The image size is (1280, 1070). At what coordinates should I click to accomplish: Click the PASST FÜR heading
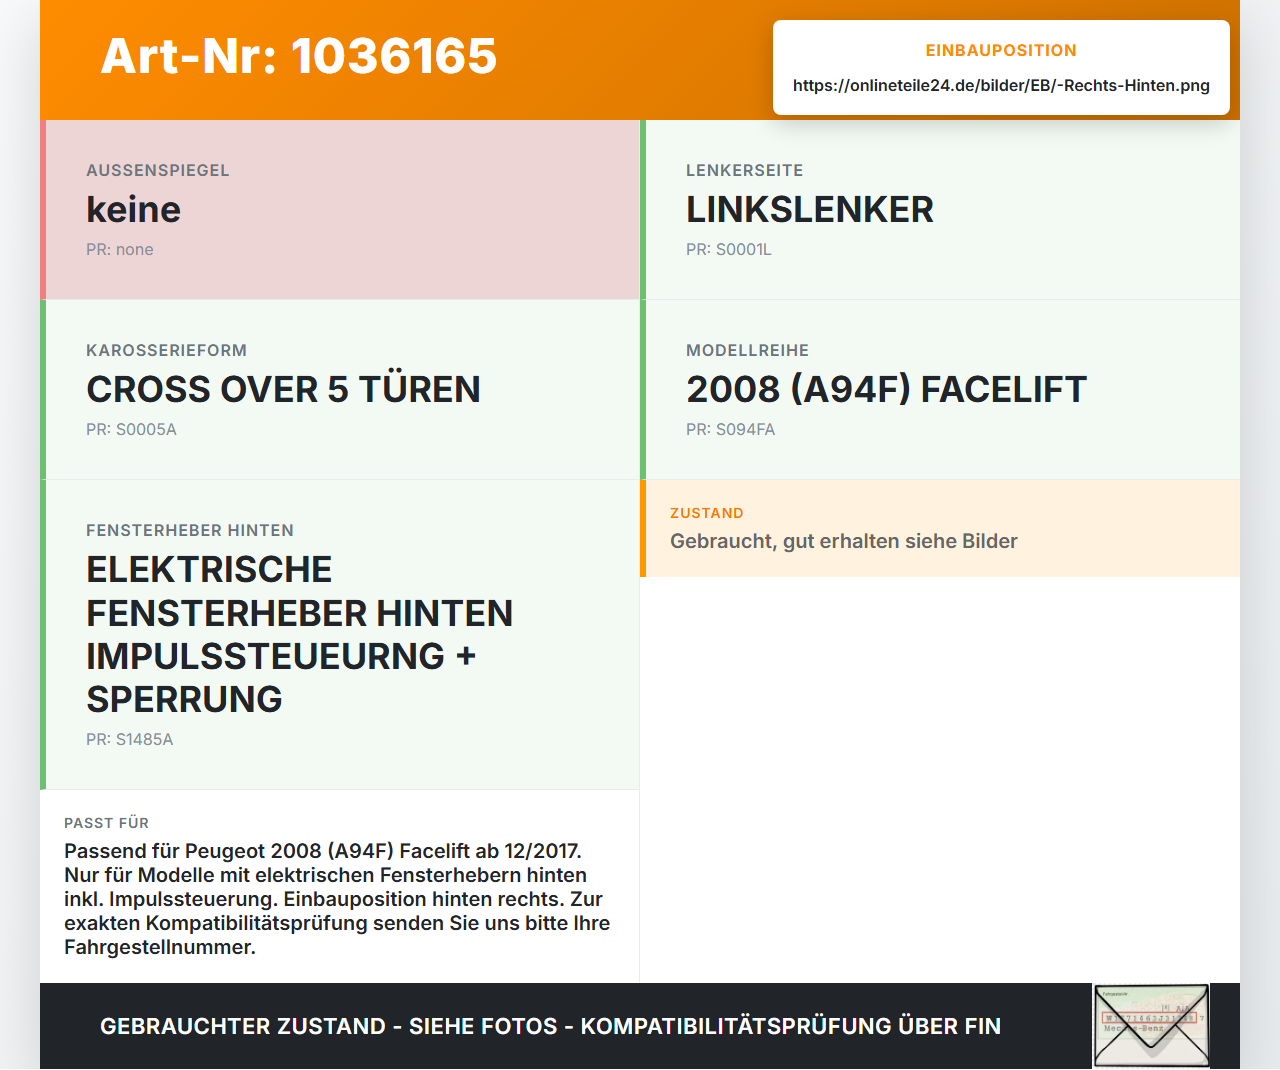coord(107,823)
